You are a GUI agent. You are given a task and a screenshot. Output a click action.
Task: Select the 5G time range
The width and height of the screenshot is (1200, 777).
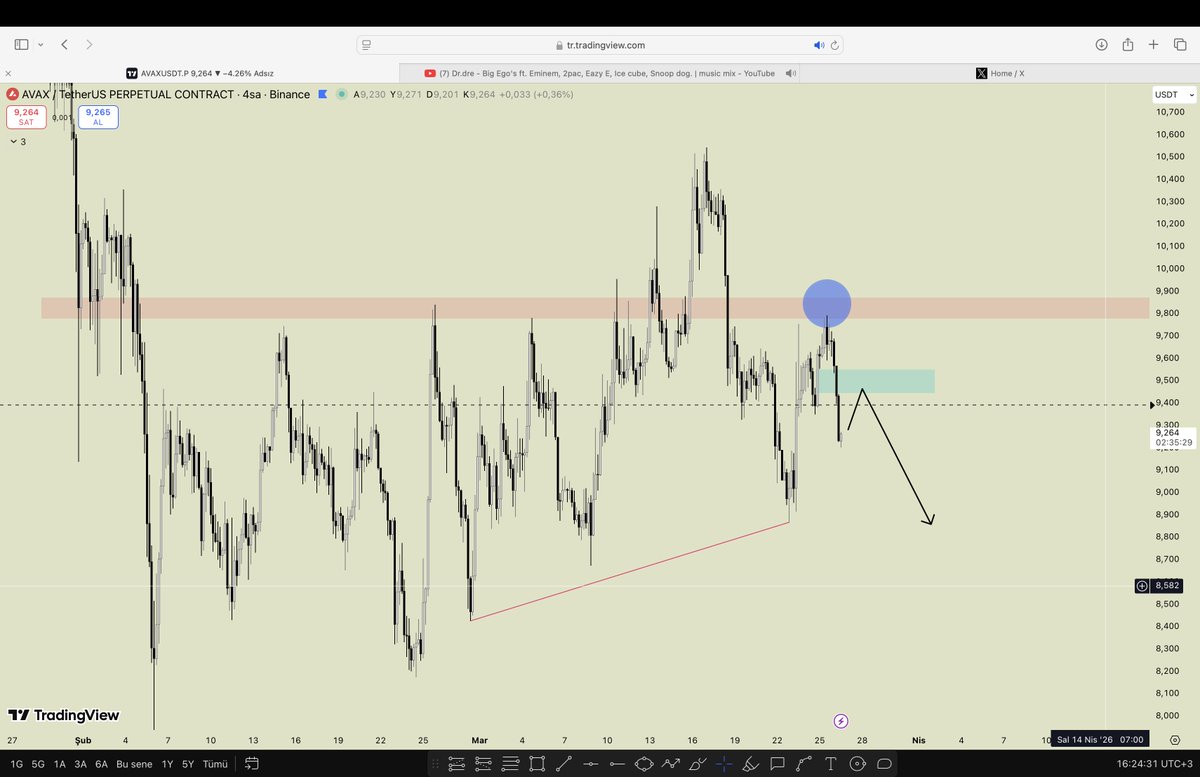click(38, 764)
